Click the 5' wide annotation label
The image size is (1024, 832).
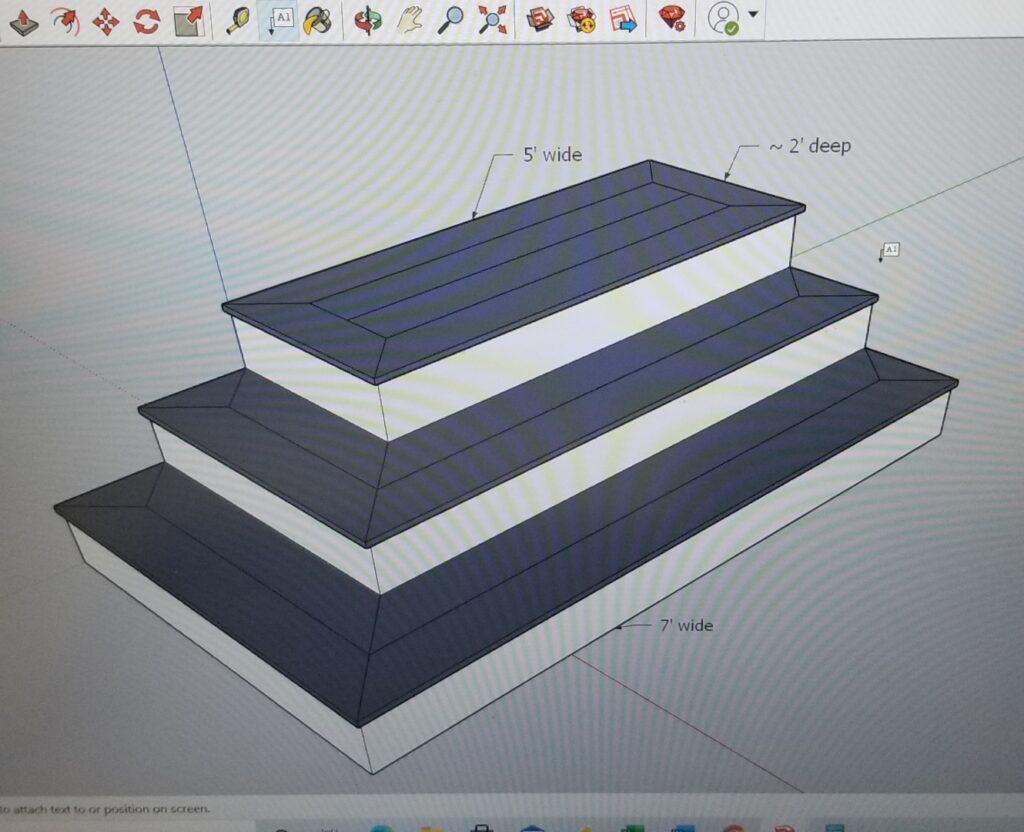tap(552, 155)
